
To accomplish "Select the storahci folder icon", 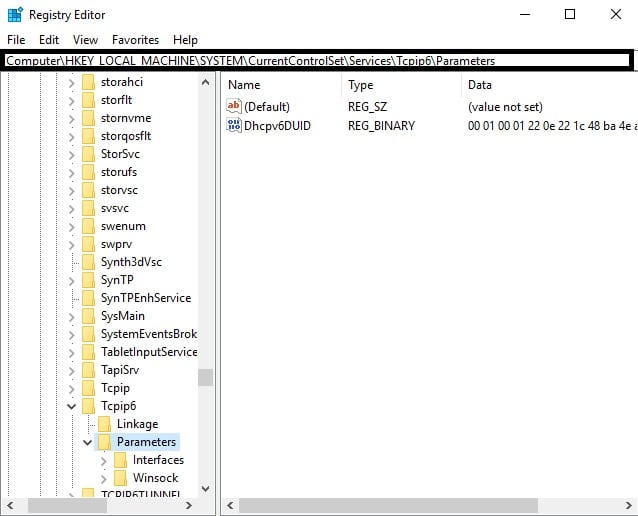I will (x=88, y=82).
